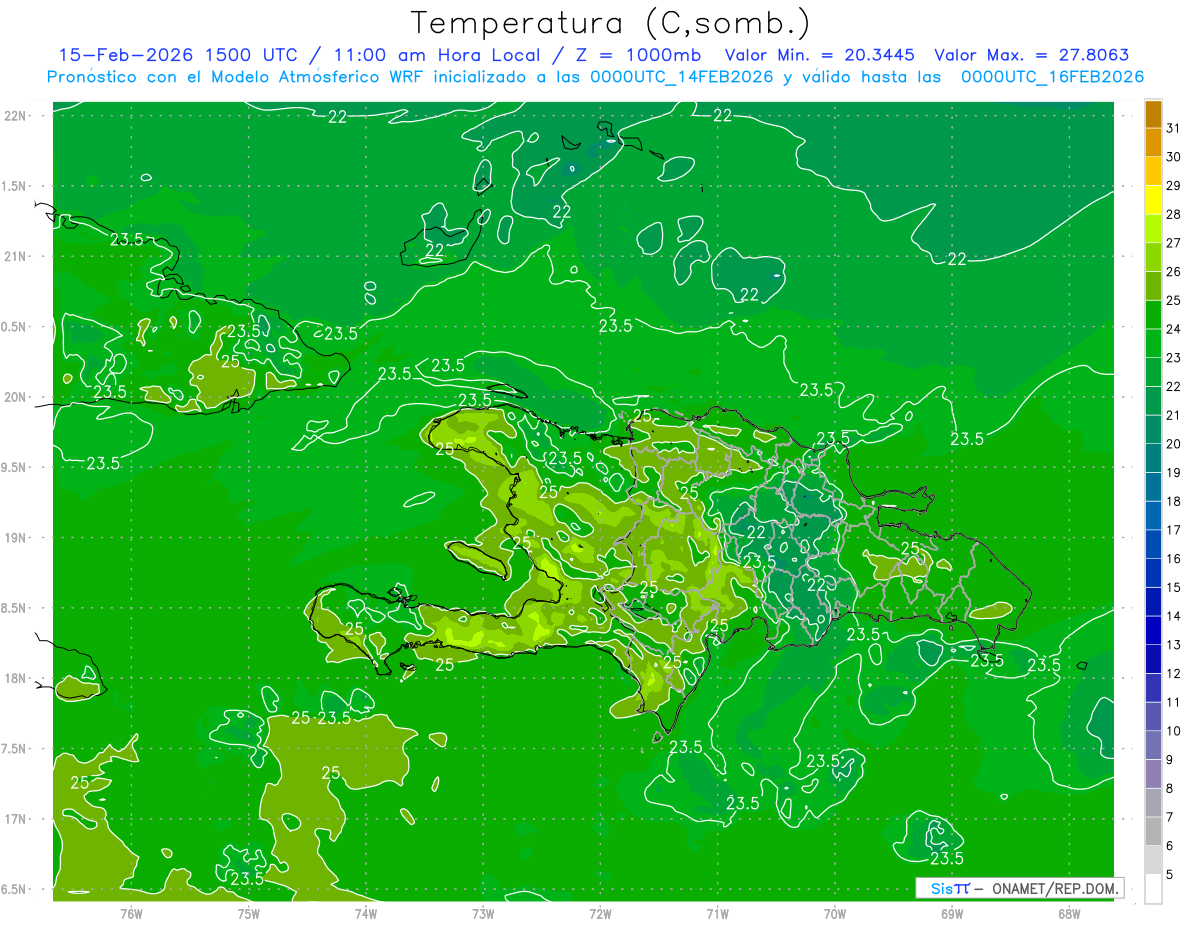Image resolution: width=1200 pixels, height=927 pixels.
Task: Pick the gray swatch between 6 and 7
Action: 1153,831
